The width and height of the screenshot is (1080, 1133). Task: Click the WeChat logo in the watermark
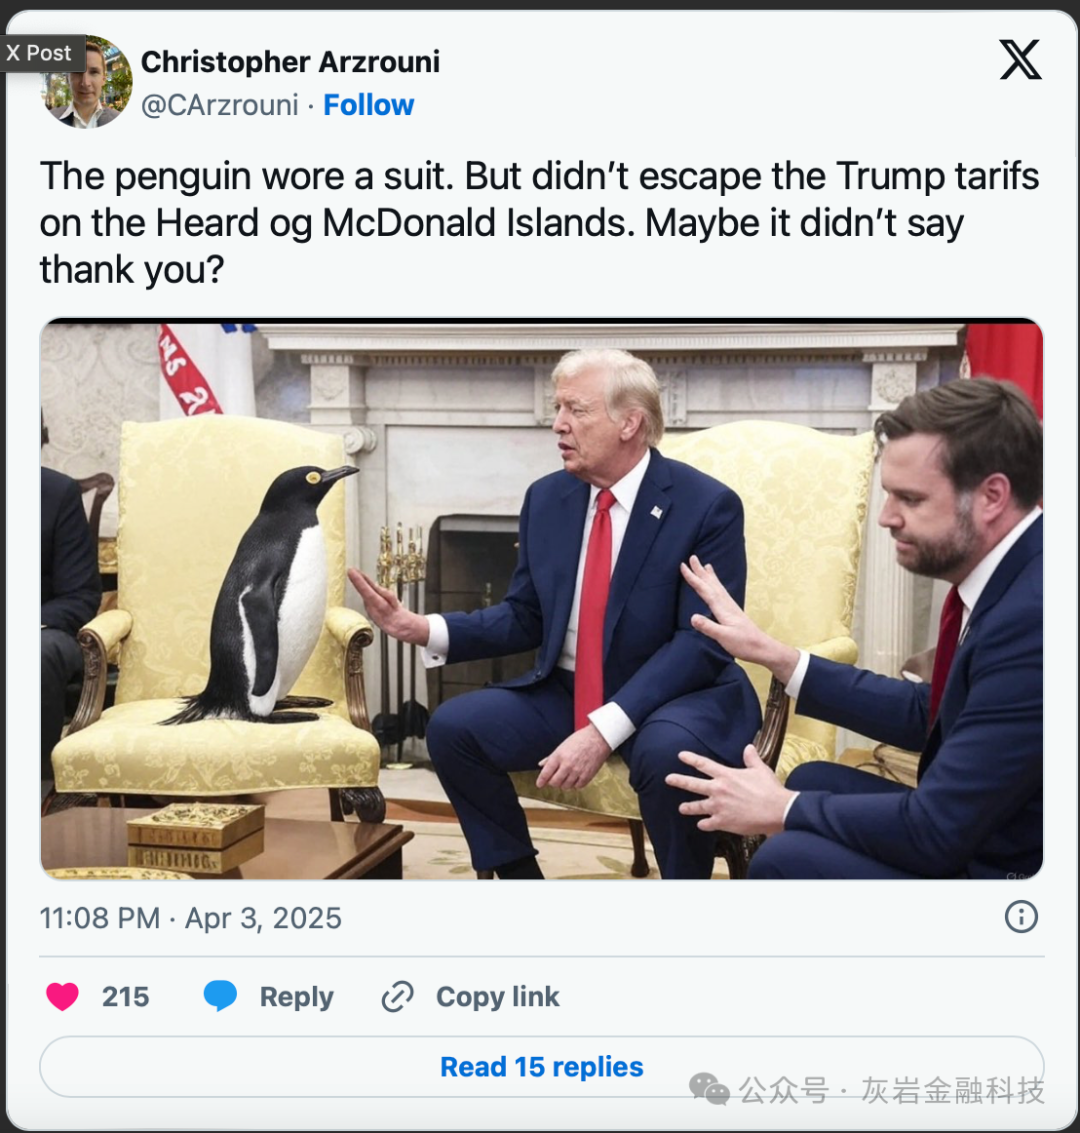pyautogui.click(x=709, y=1089)
